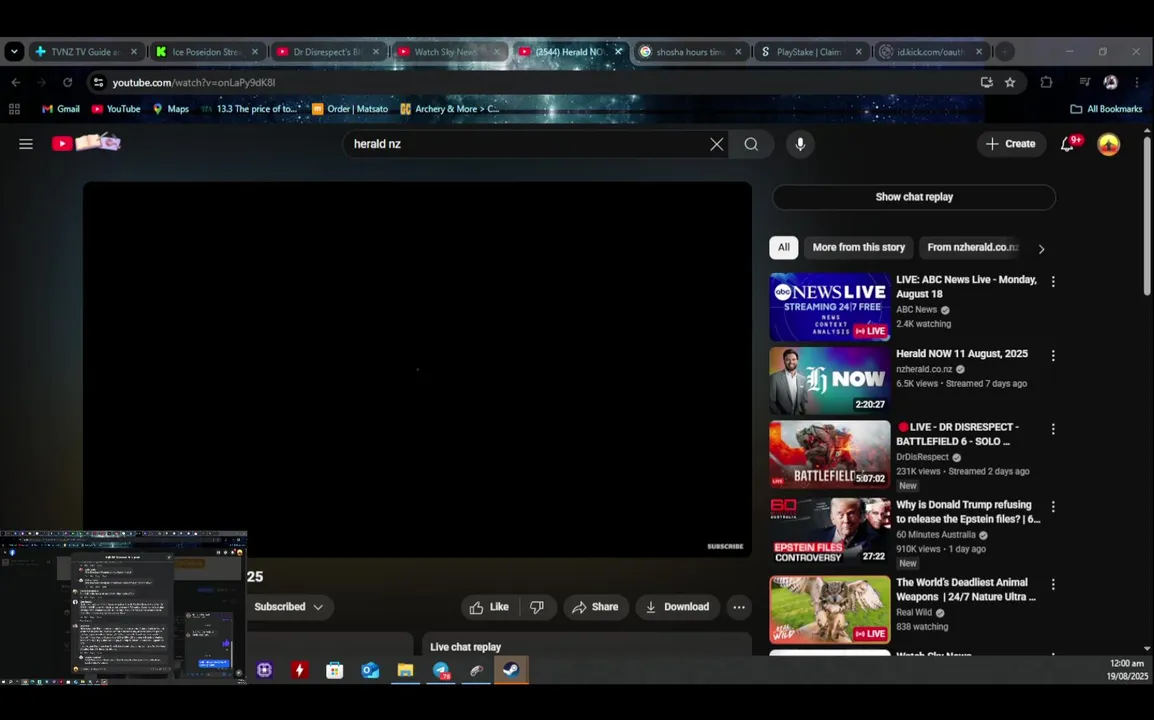
Task: Open YouTube bookmark
Action: tap(116, 109)
